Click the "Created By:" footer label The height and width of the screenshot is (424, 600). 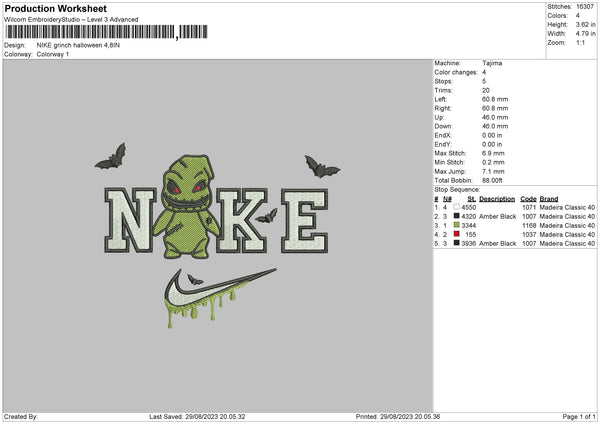[21, 417]
